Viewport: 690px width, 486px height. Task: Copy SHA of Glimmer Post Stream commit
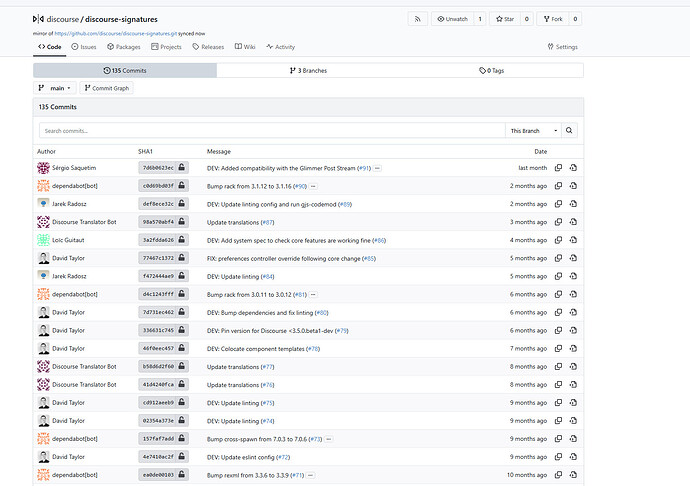pos(558,168)
